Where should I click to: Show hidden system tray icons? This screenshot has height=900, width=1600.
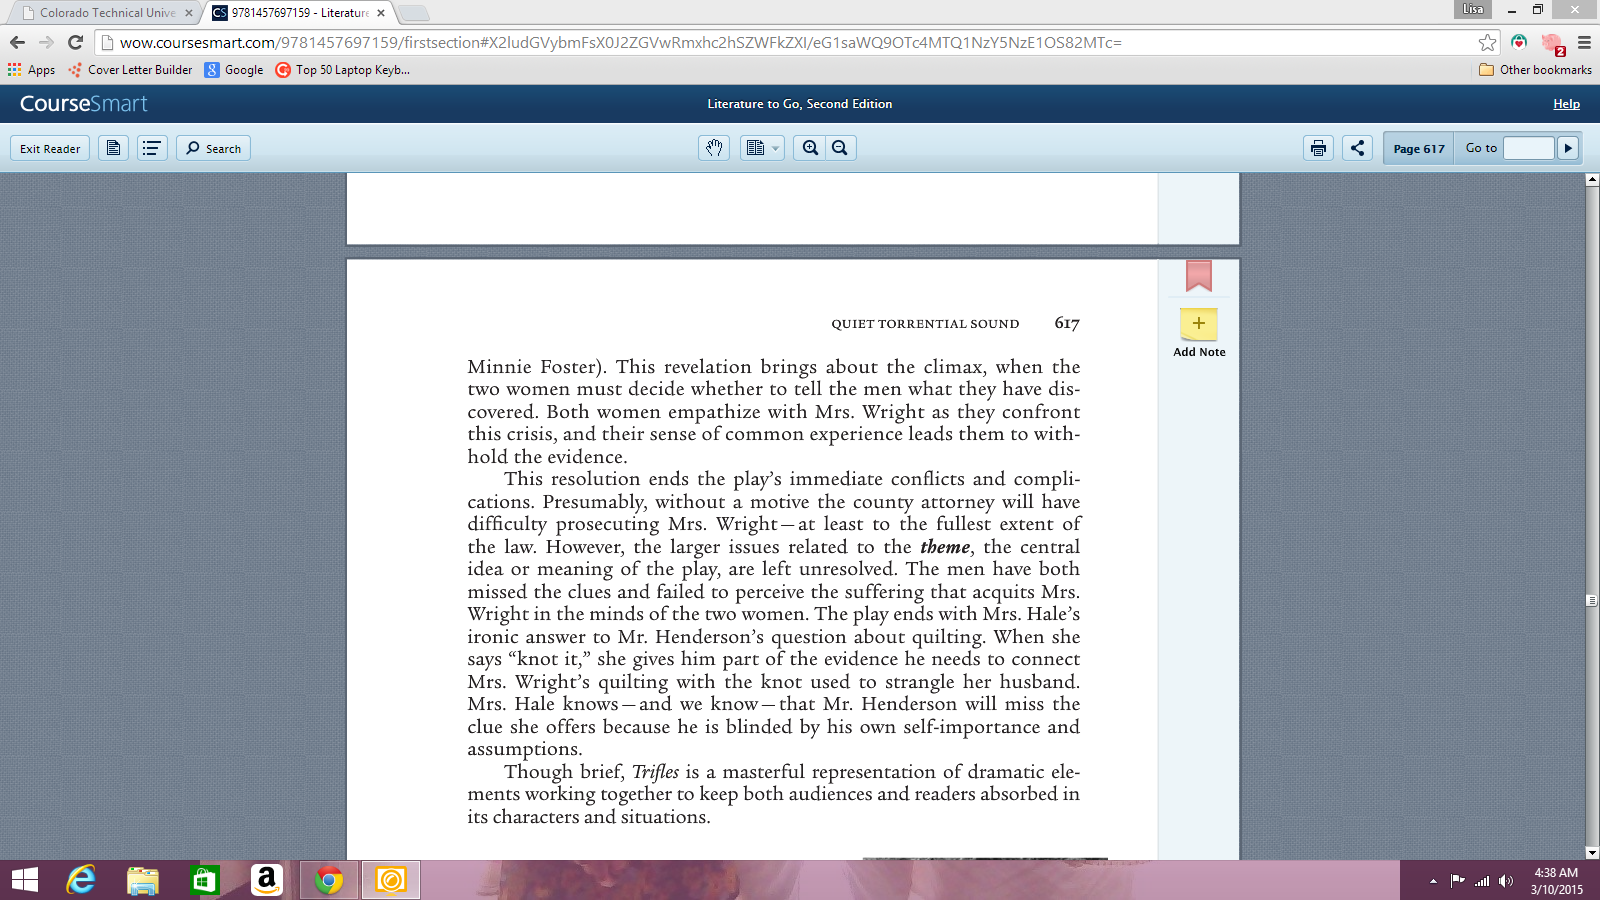click(1433, 881)
